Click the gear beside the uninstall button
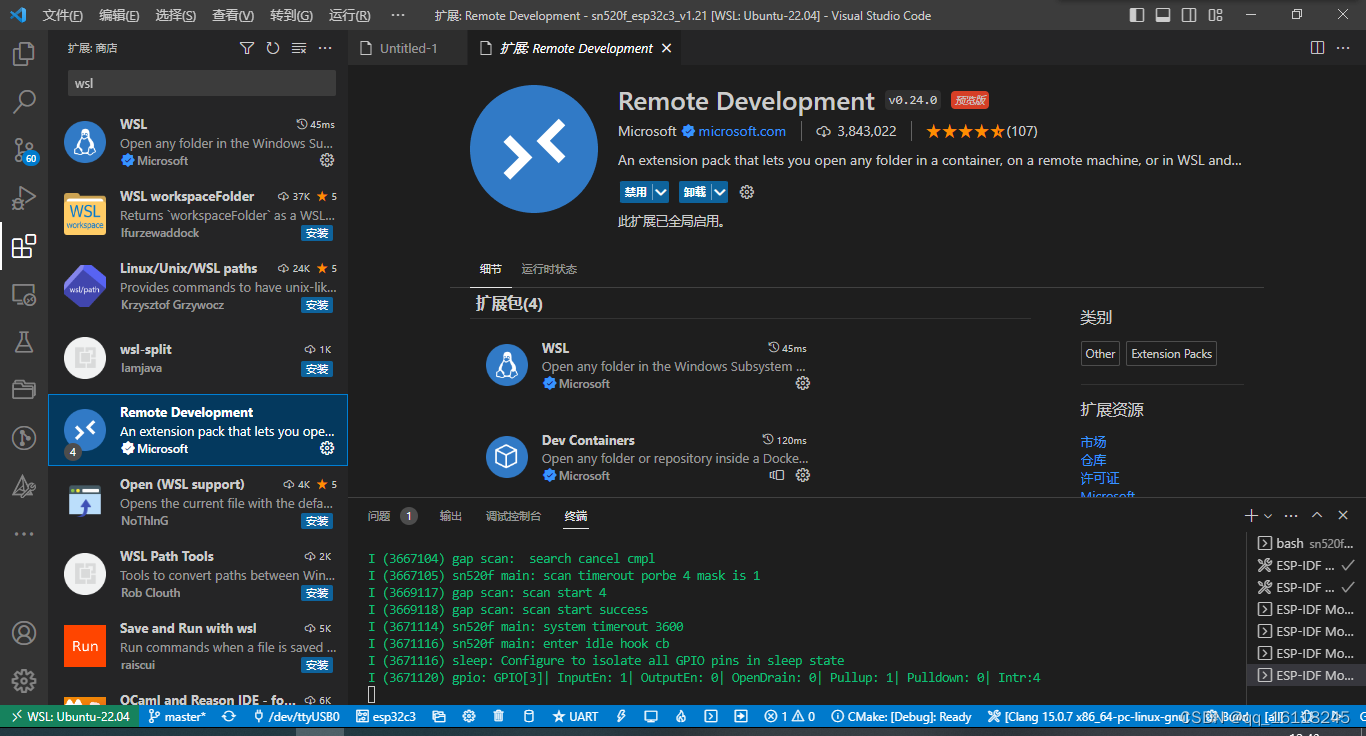 pyautogui.click(x=746, y=192)
